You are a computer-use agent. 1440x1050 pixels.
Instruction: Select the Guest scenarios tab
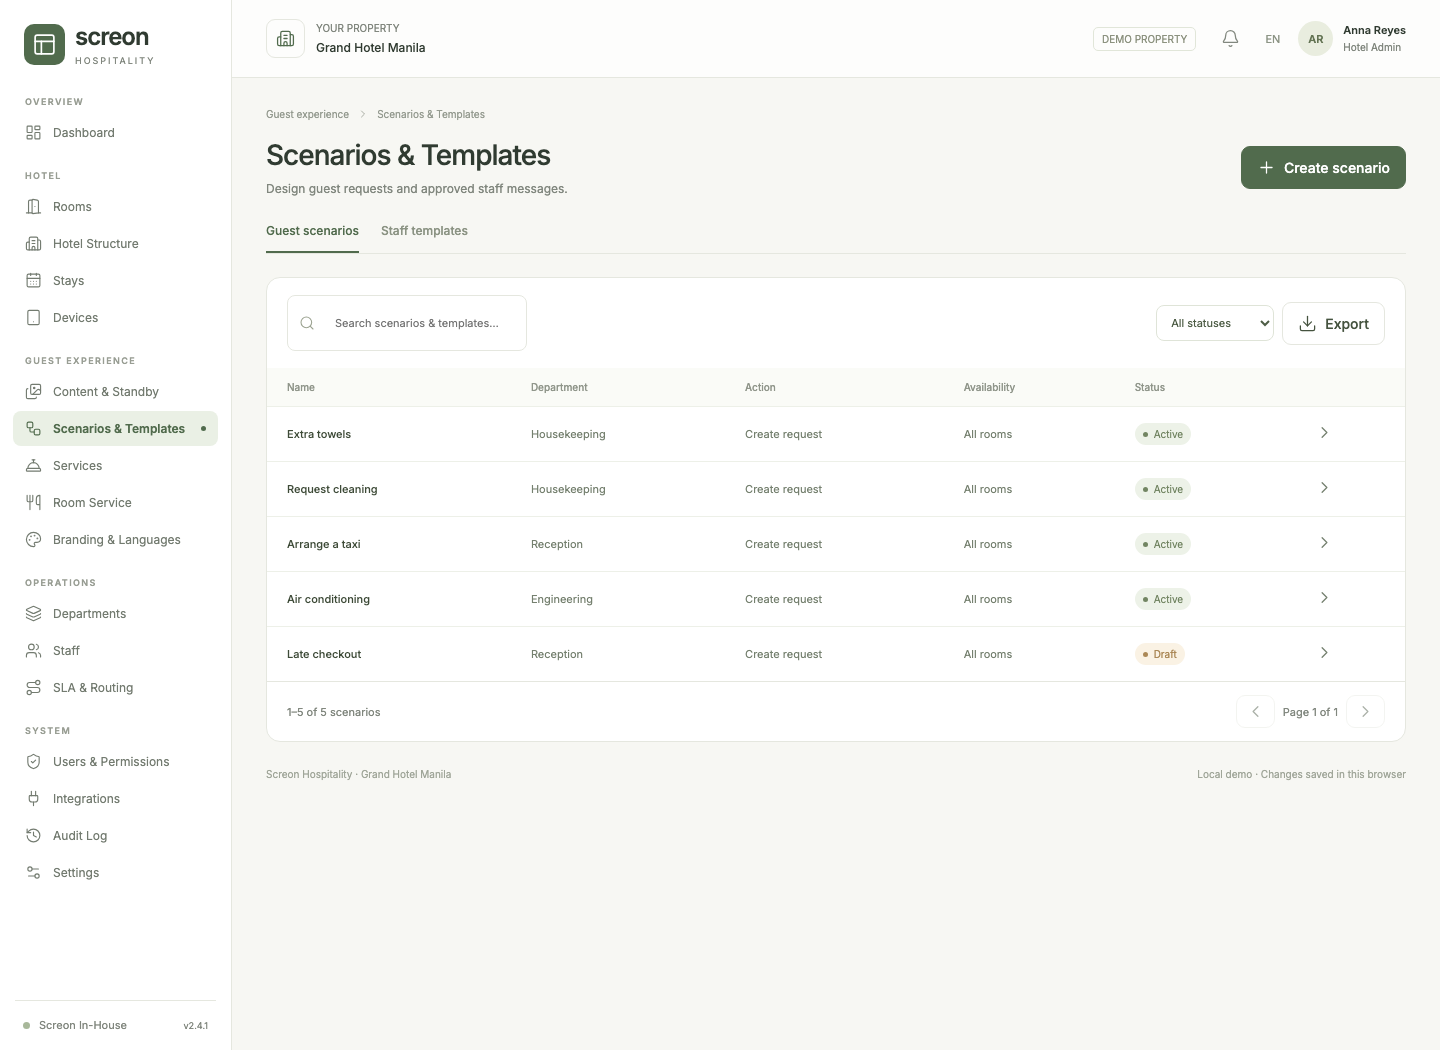click(x=312, y=231)
